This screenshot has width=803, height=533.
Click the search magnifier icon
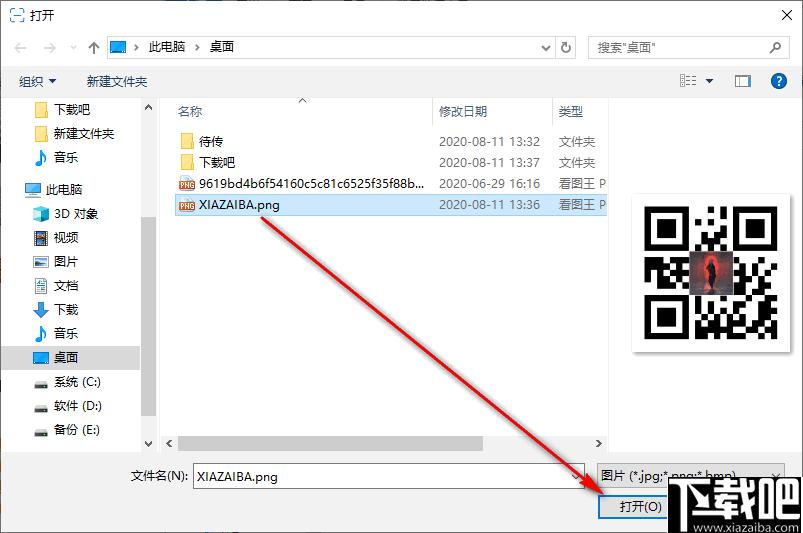click(x=775, y=48)
